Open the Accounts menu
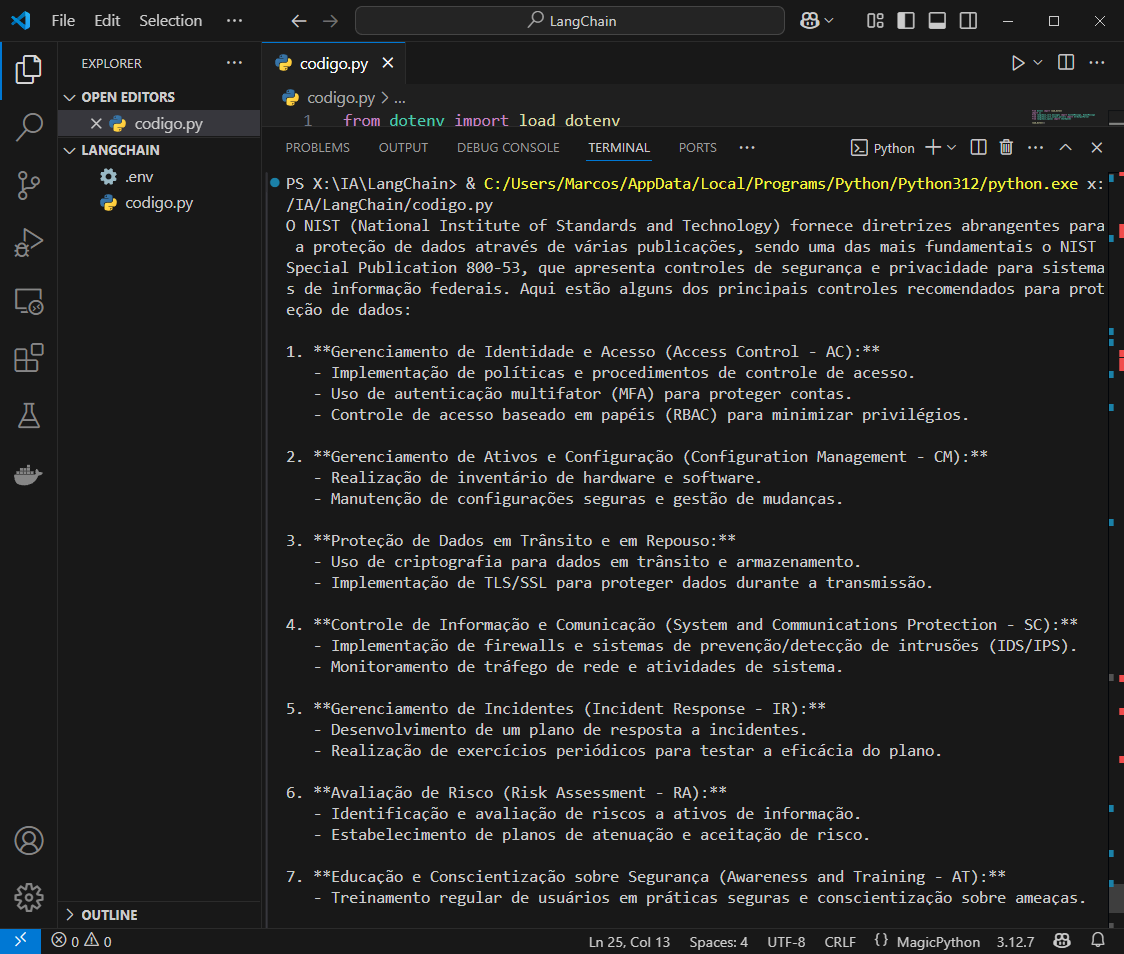This screenshot has height=954, width=1124. point(29,841)
